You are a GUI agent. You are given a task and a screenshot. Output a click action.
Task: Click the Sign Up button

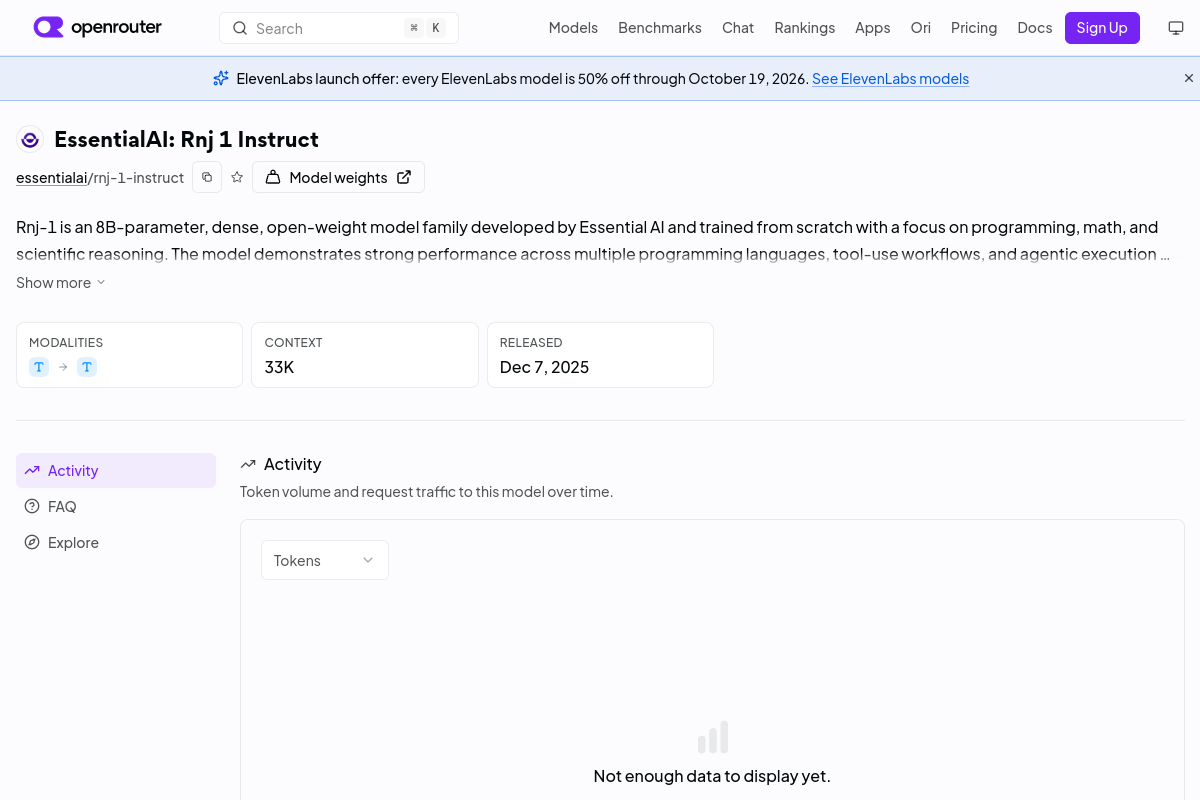1102,28
